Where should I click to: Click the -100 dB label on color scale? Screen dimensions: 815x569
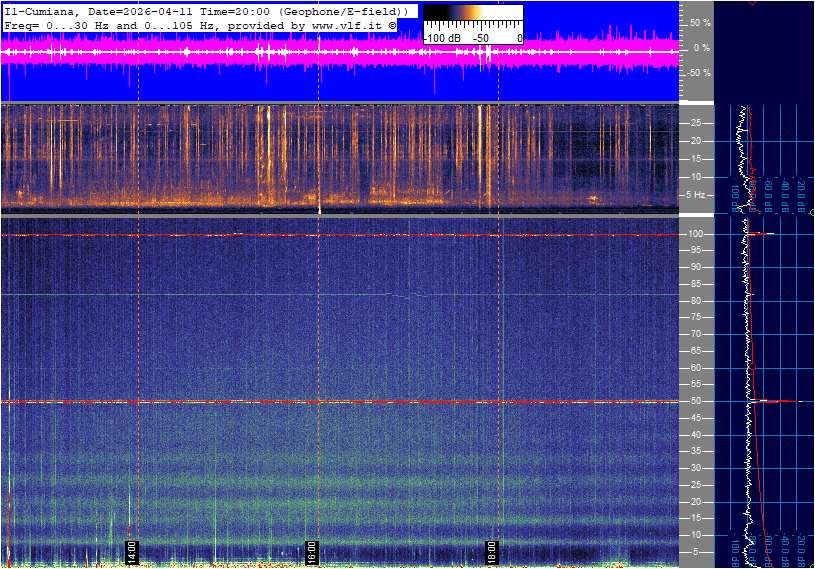440,37
